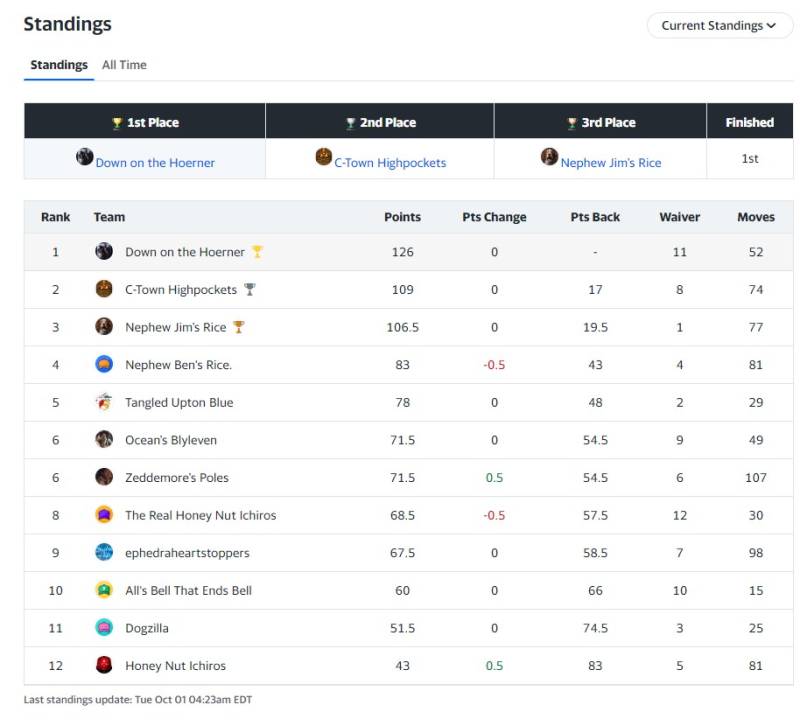
Task: Click C-Town Highpockets avatar in table
Action: 104,289
